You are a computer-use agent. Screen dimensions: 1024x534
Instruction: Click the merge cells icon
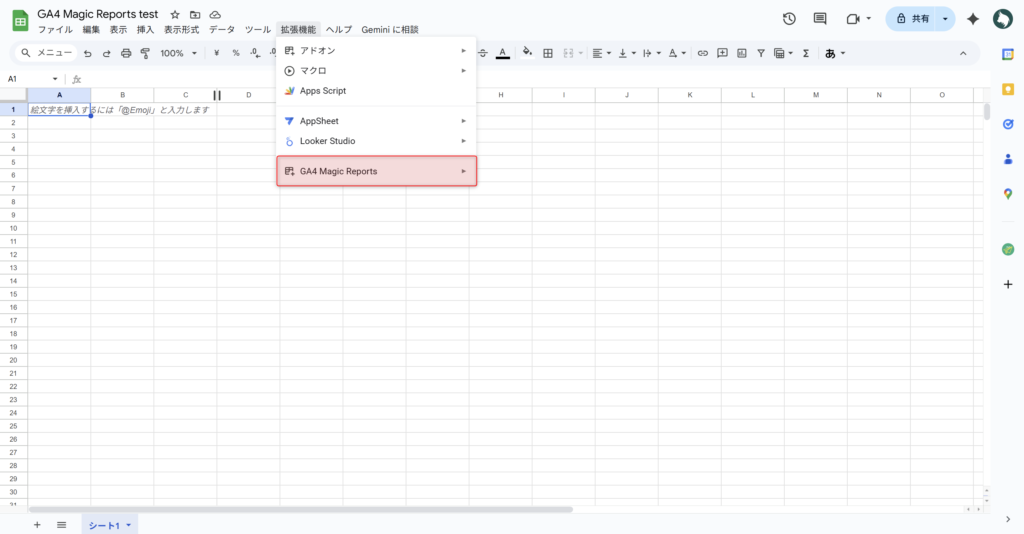(568, 54)
